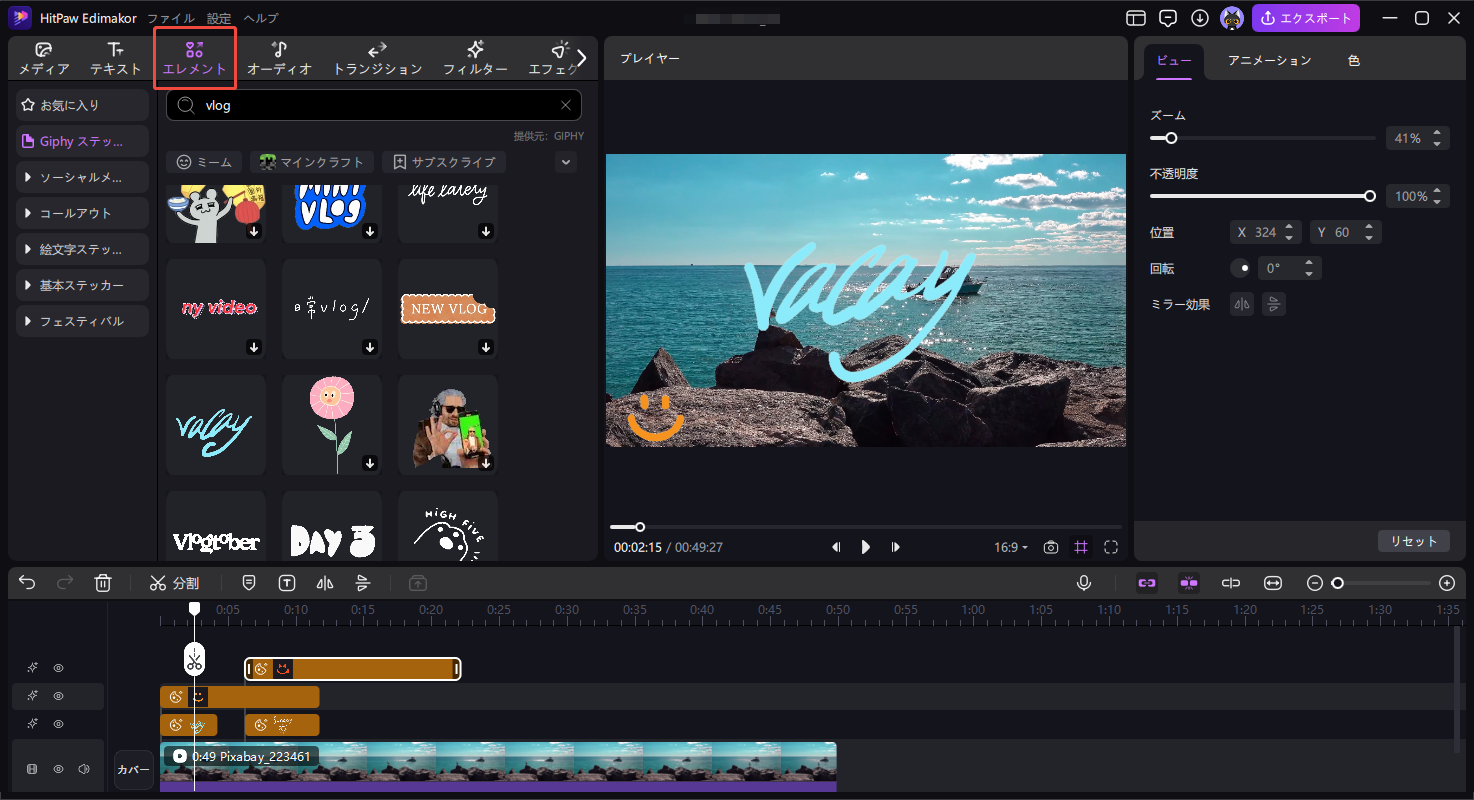Select the マインクラフト tag
The height and width of the screenshot is (800, 1474).
(x=312, y=162)
